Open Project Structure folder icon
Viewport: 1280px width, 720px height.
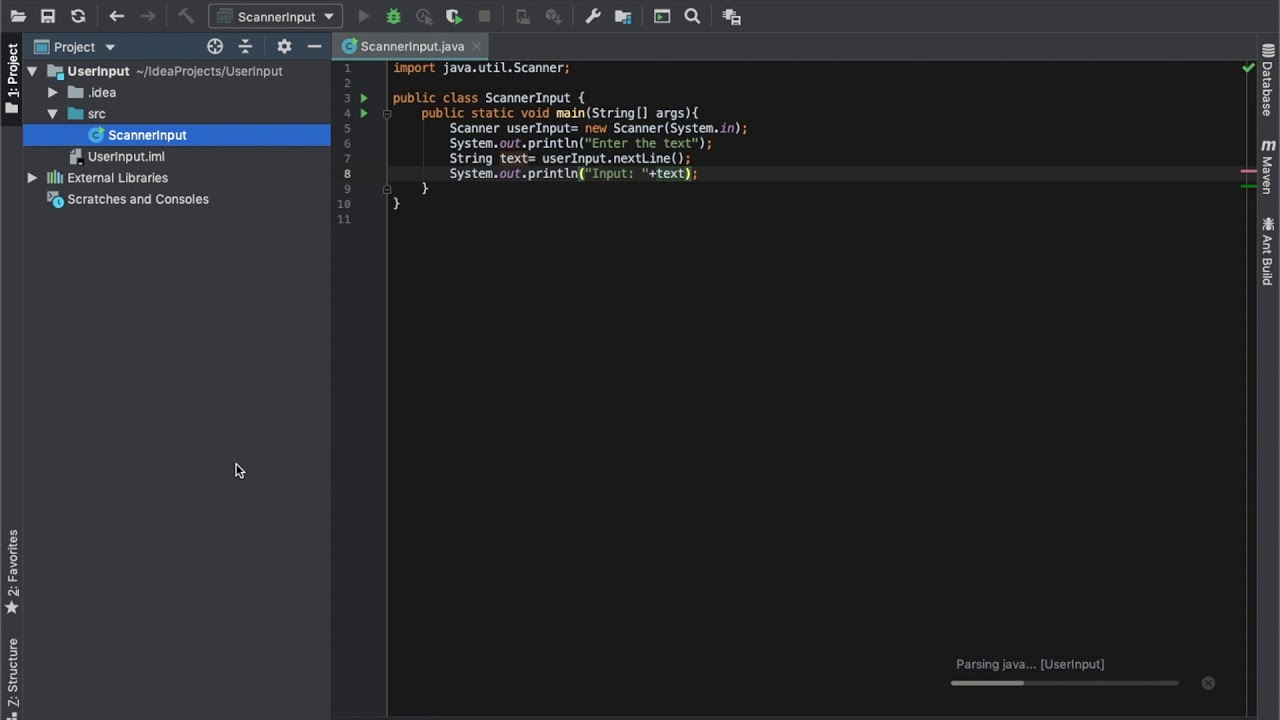(x=623, y=16)
